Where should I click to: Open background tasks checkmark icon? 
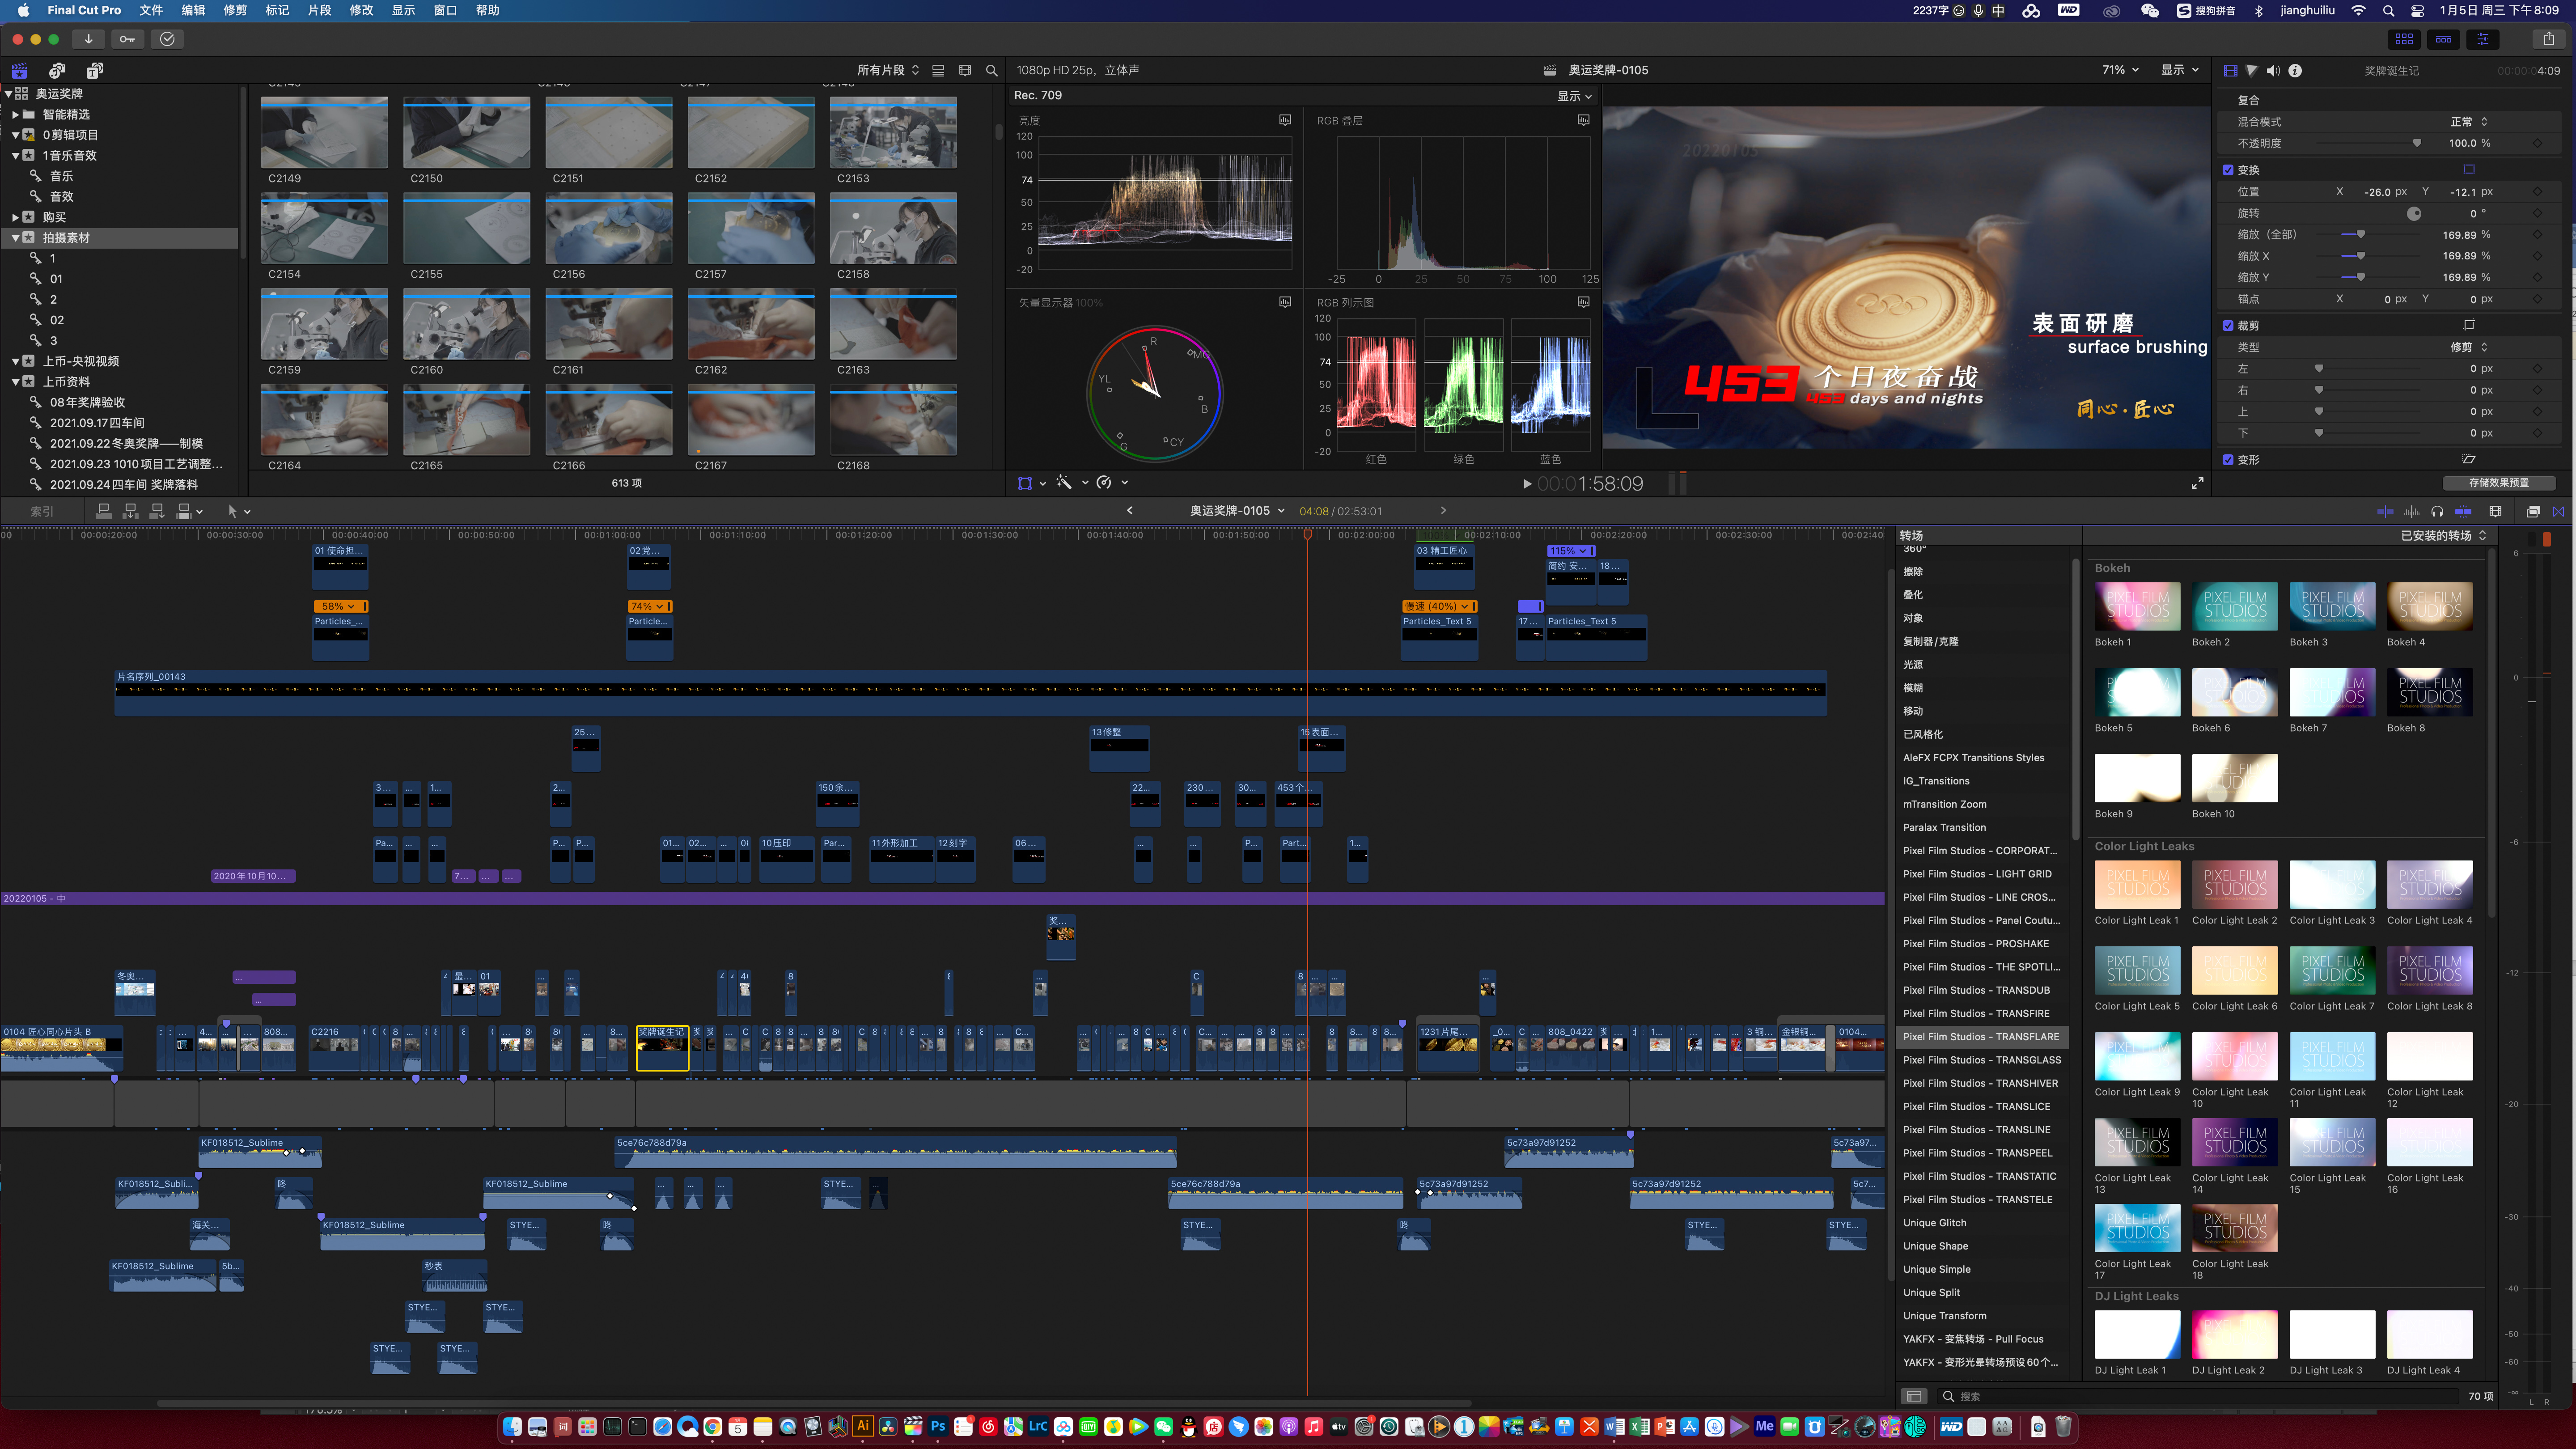coord(167,39)
